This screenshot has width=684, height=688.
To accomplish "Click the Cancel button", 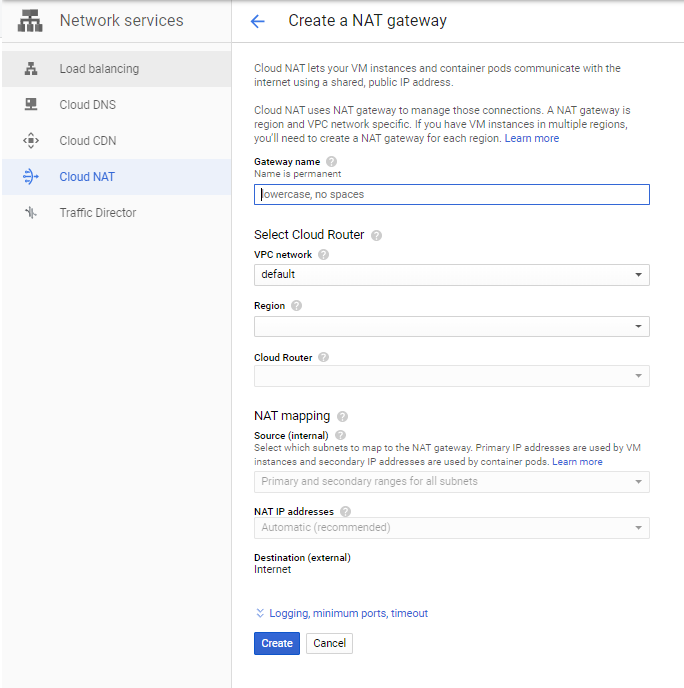I will (329, 643).
